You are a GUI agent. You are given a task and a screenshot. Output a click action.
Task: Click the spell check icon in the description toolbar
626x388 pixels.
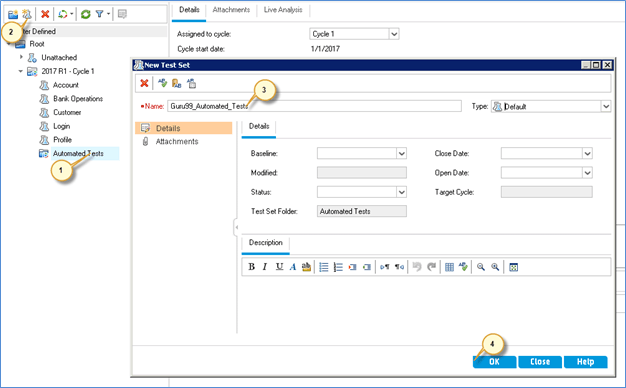463,267
